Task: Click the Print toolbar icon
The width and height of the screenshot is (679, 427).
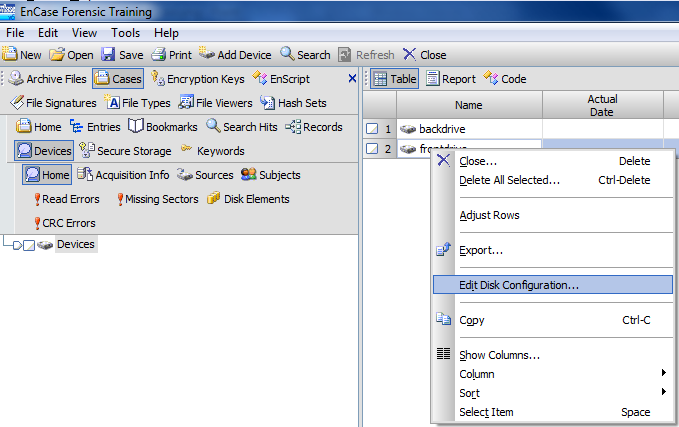Action: (x=159, y=55)
